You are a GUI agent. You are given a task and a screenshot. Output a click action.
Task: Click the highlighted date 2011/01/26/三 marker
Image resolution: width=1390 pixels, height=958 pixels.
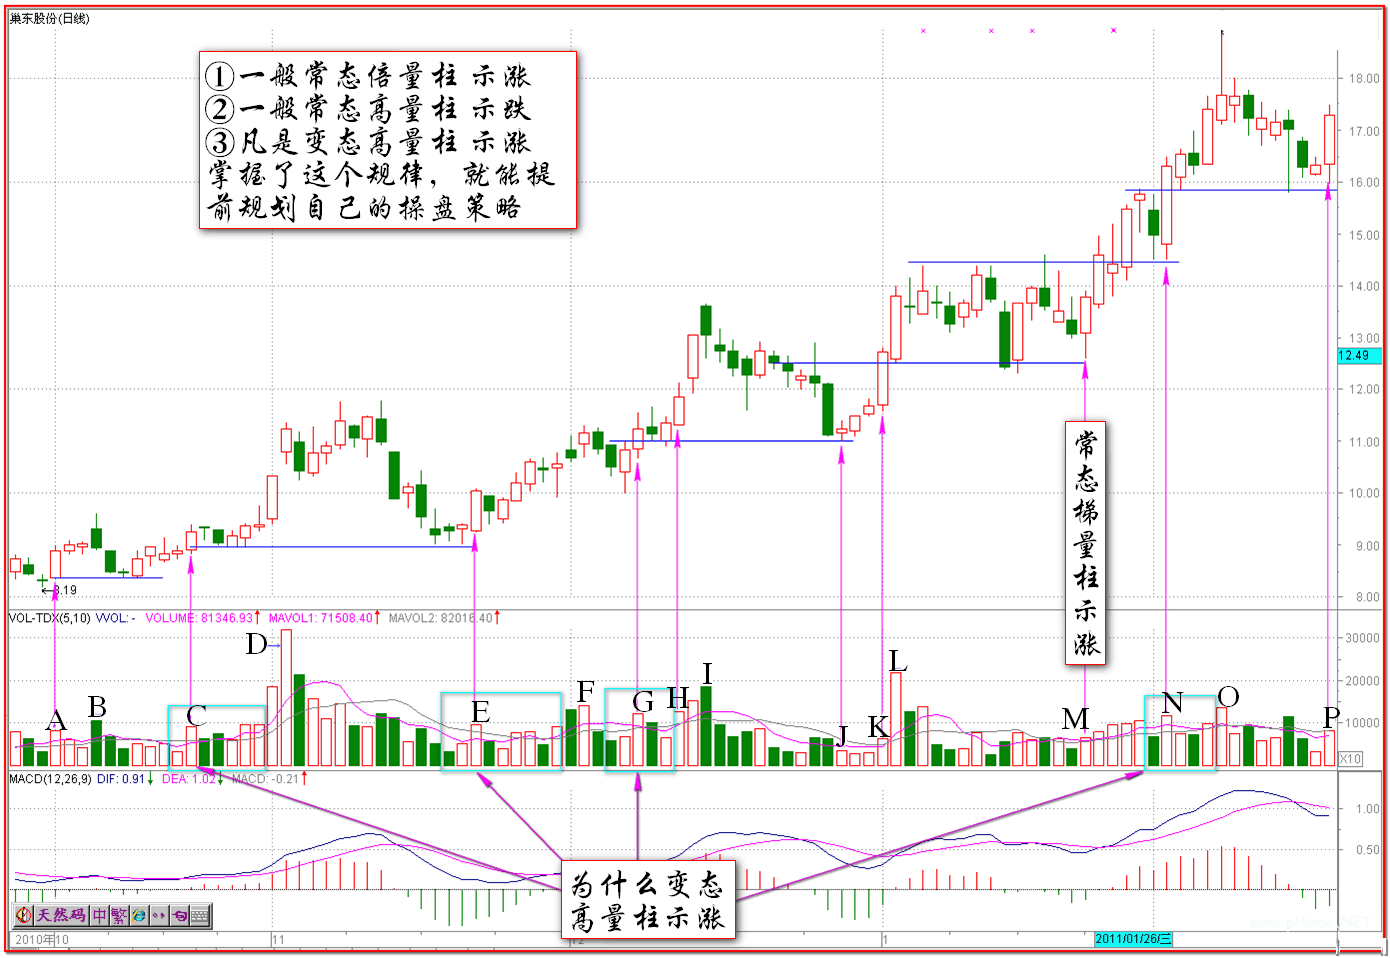point(1133,939)
